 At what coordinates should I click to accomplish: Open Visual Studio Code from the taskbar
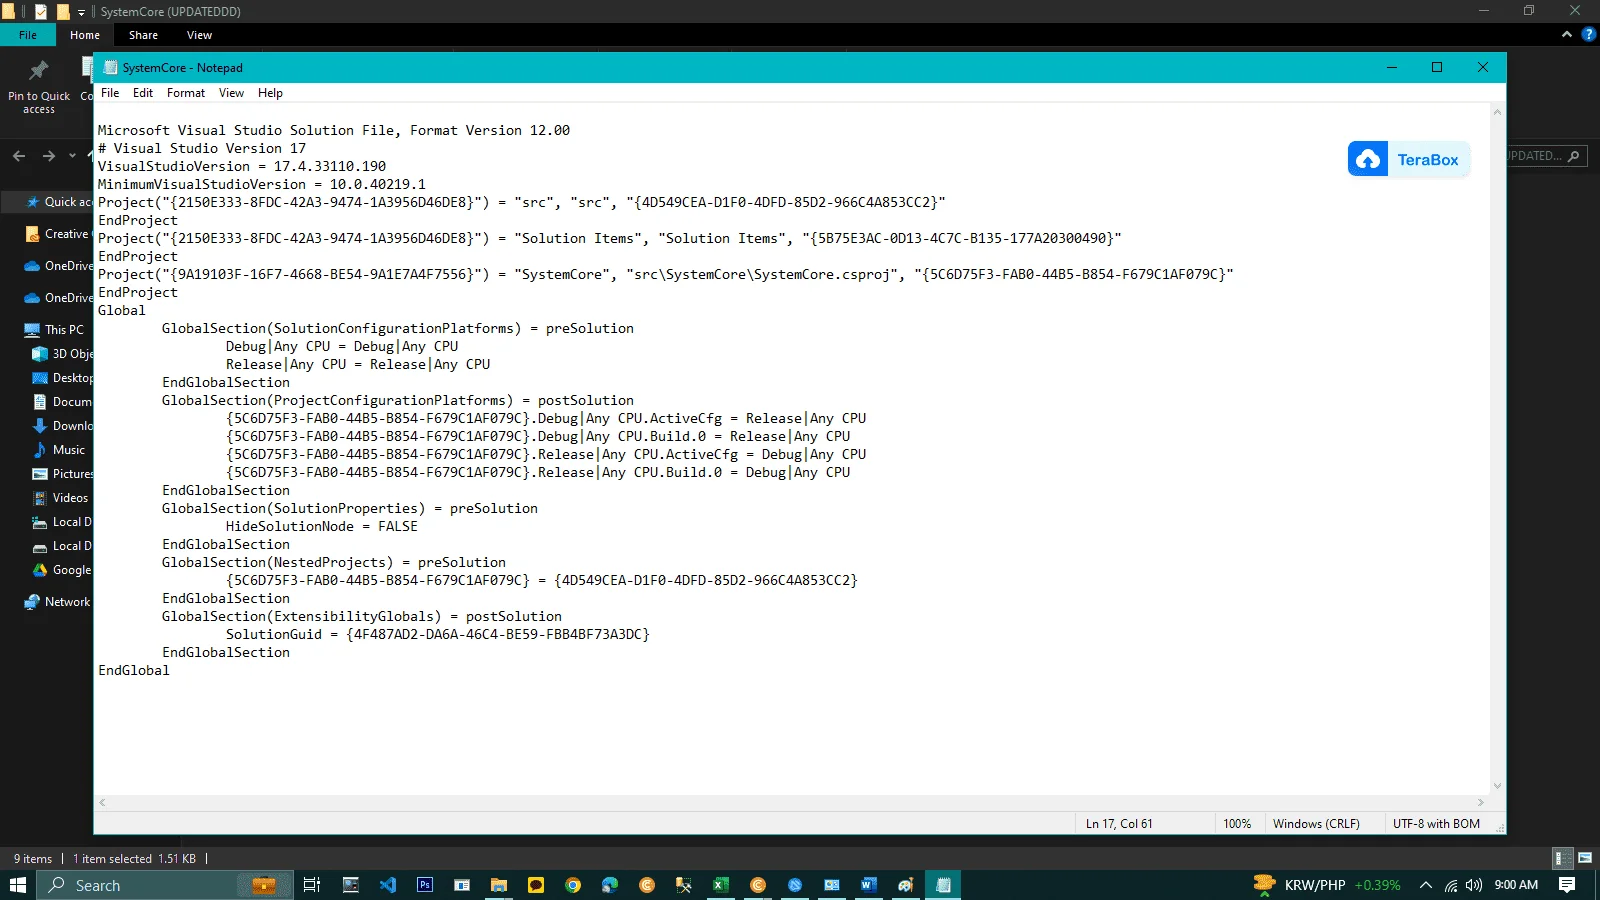388,885
